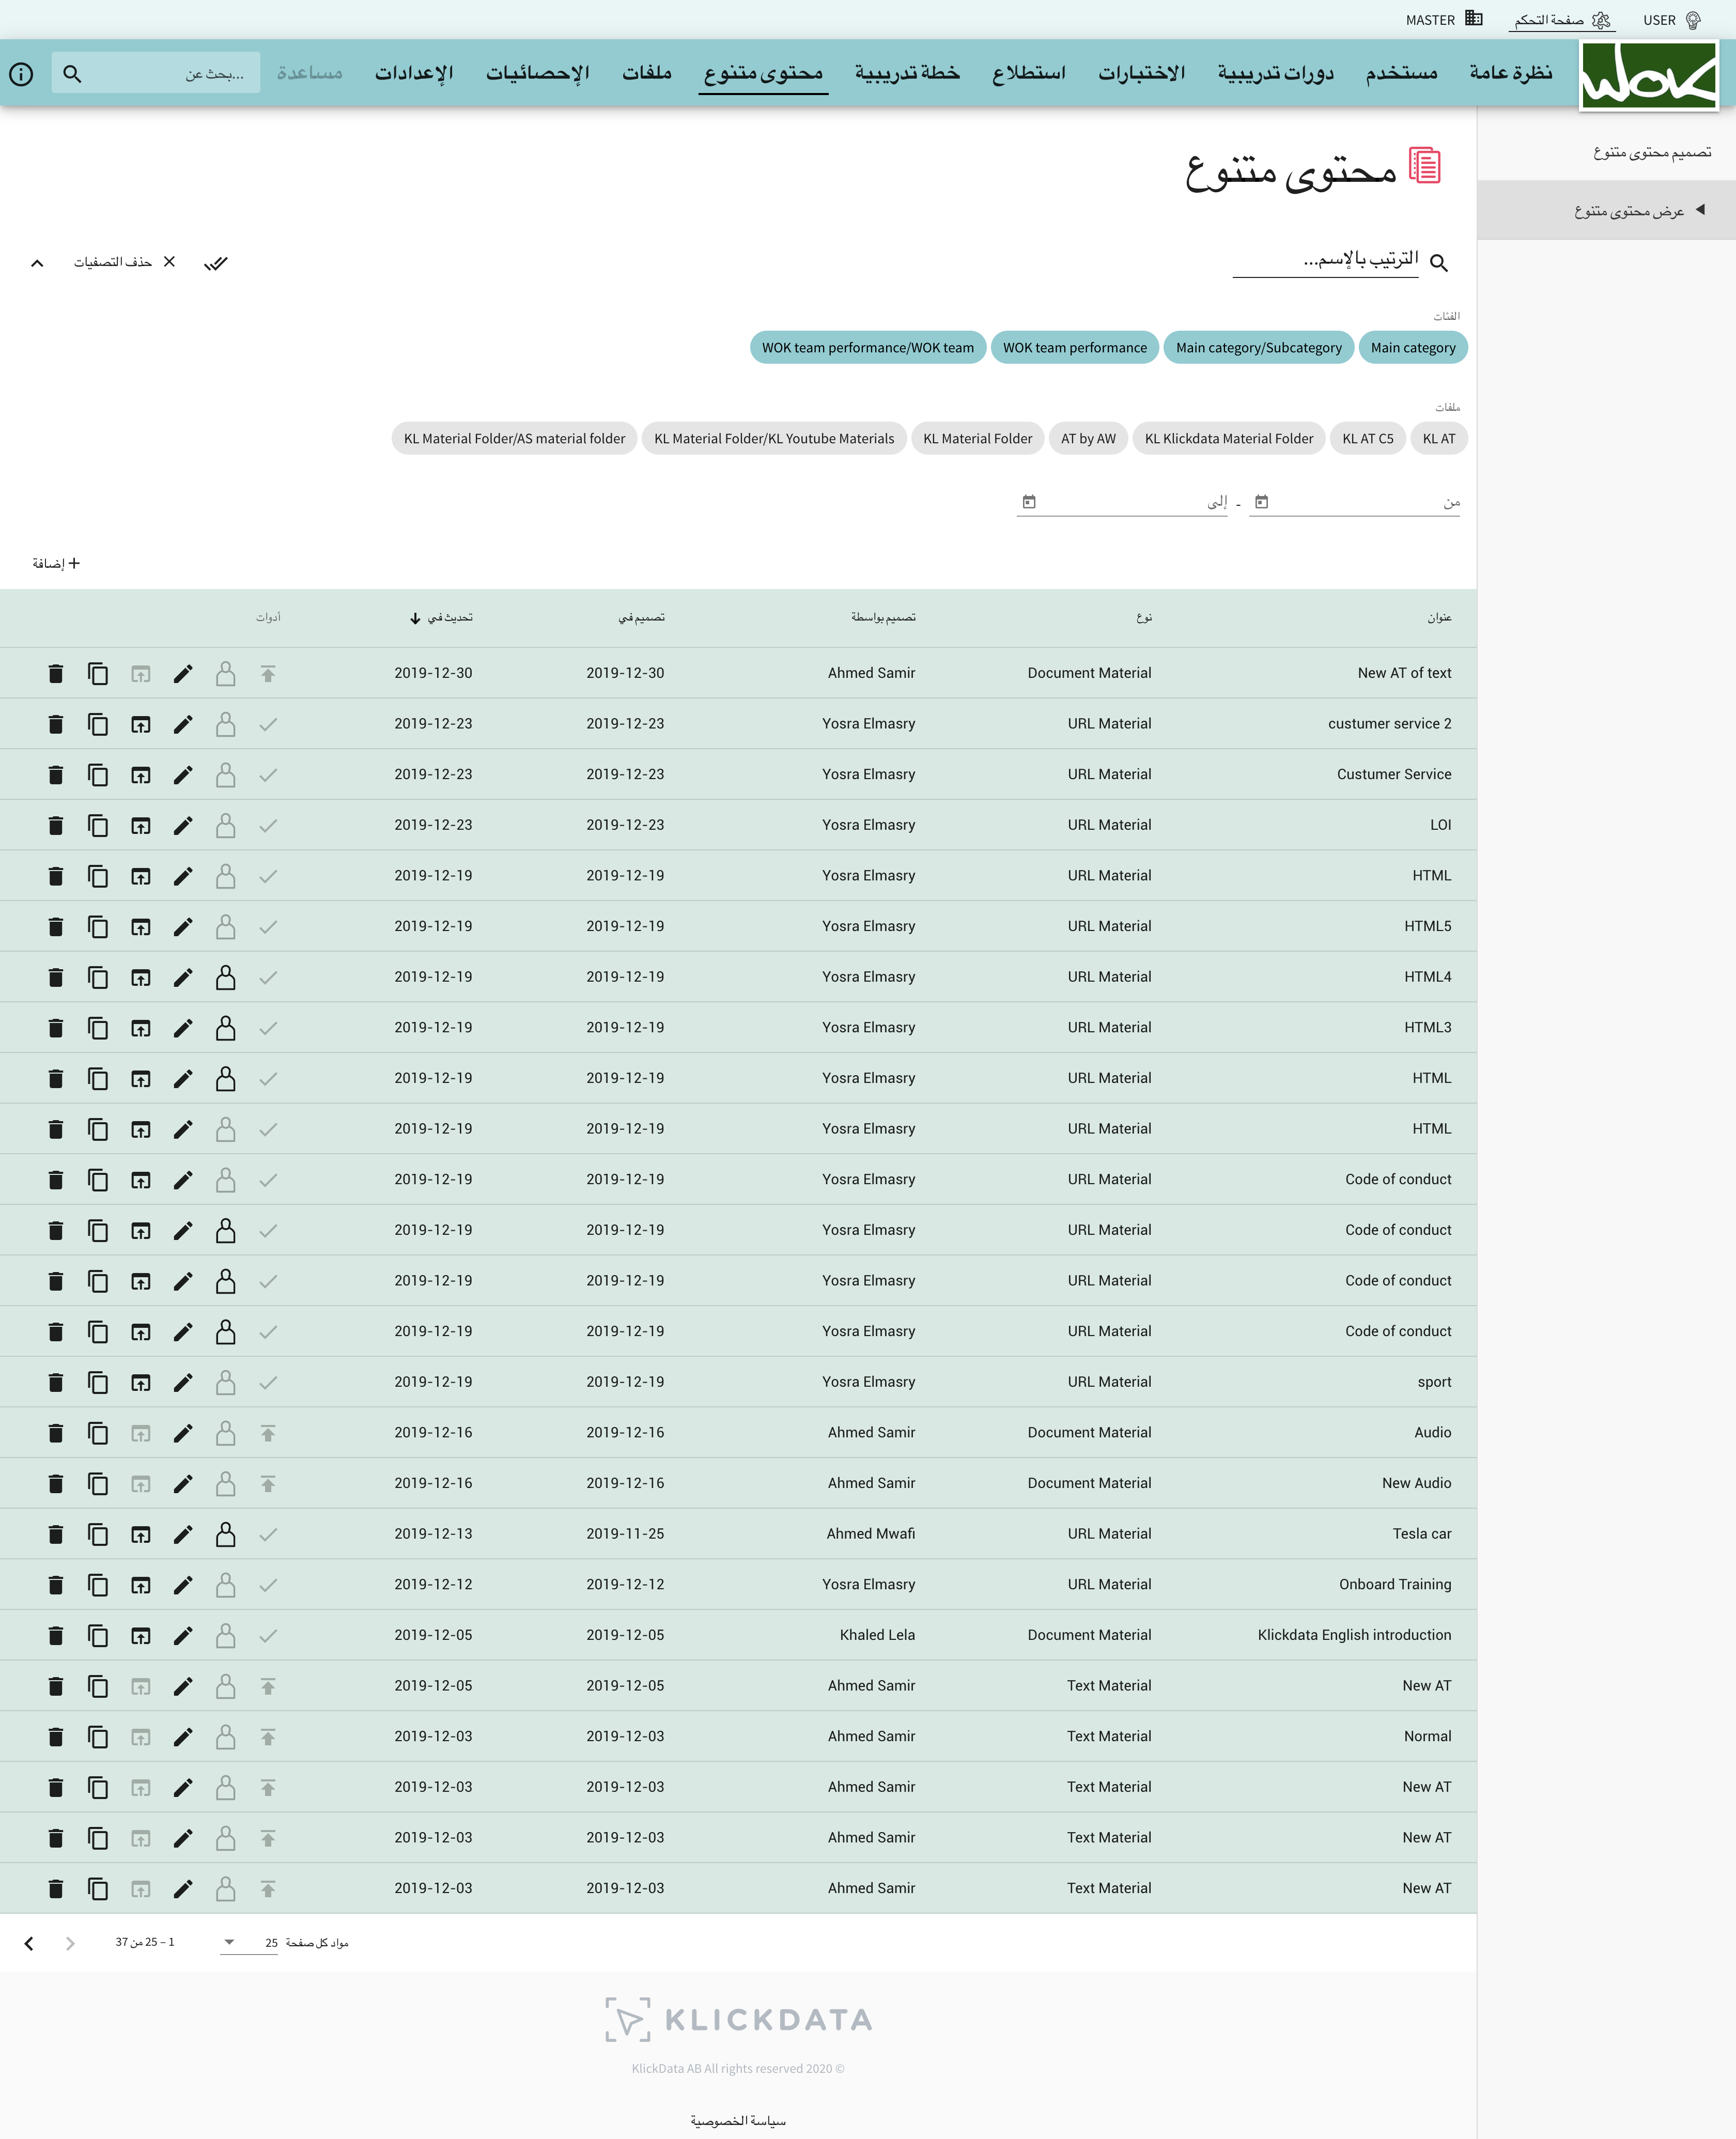Click the publish arrow for 'Audio' row

[x=268, y=1433]
